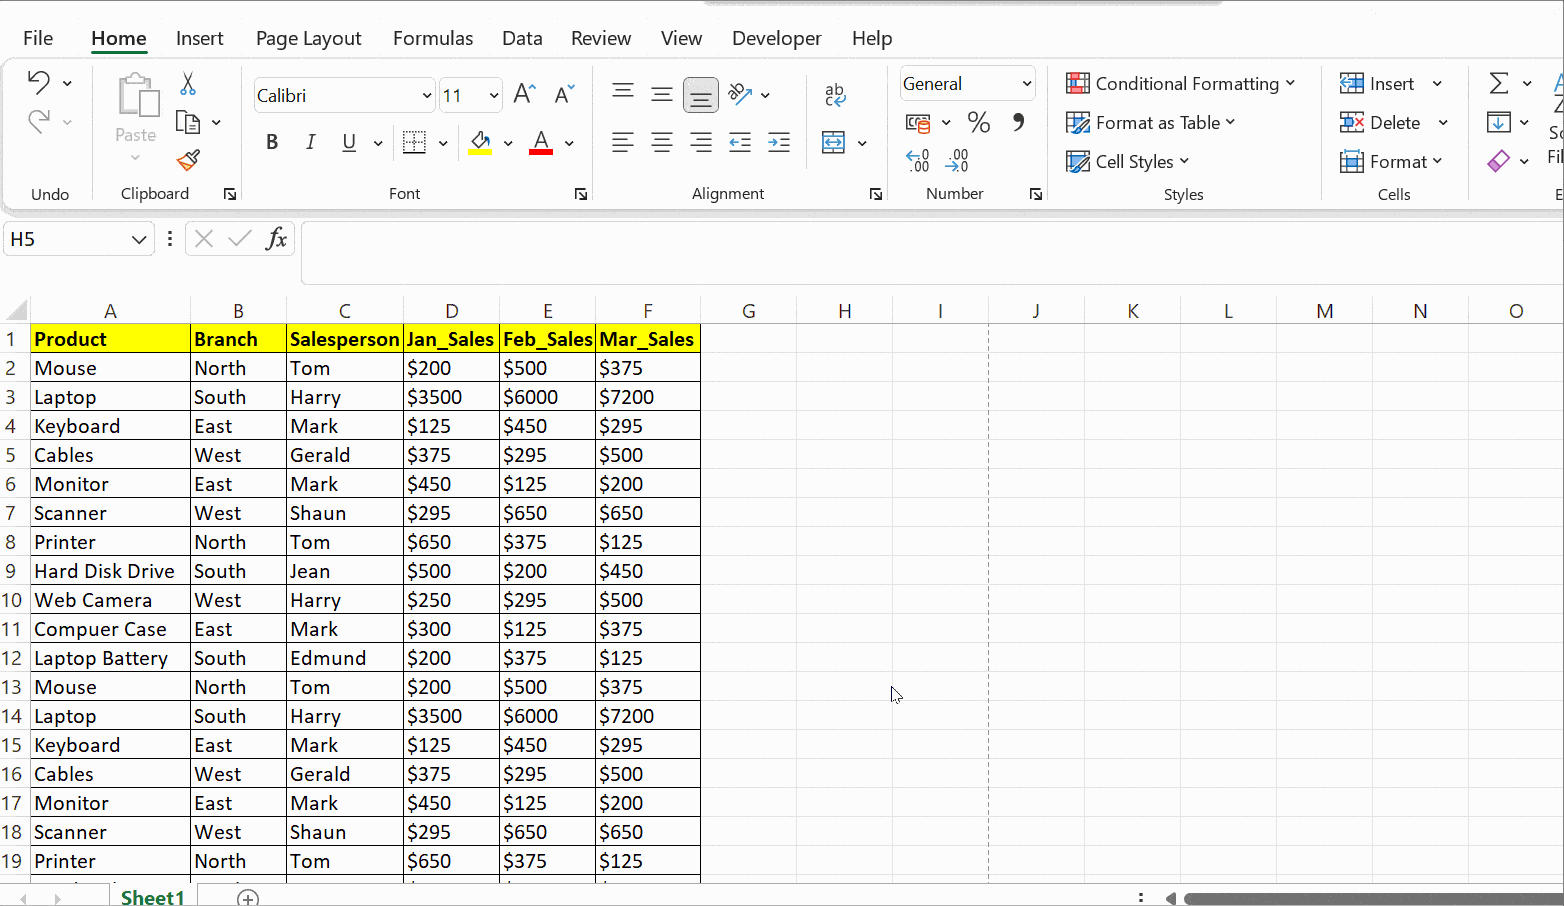Toggle center alignment
1564x906 pixels.
click(662, 142)
